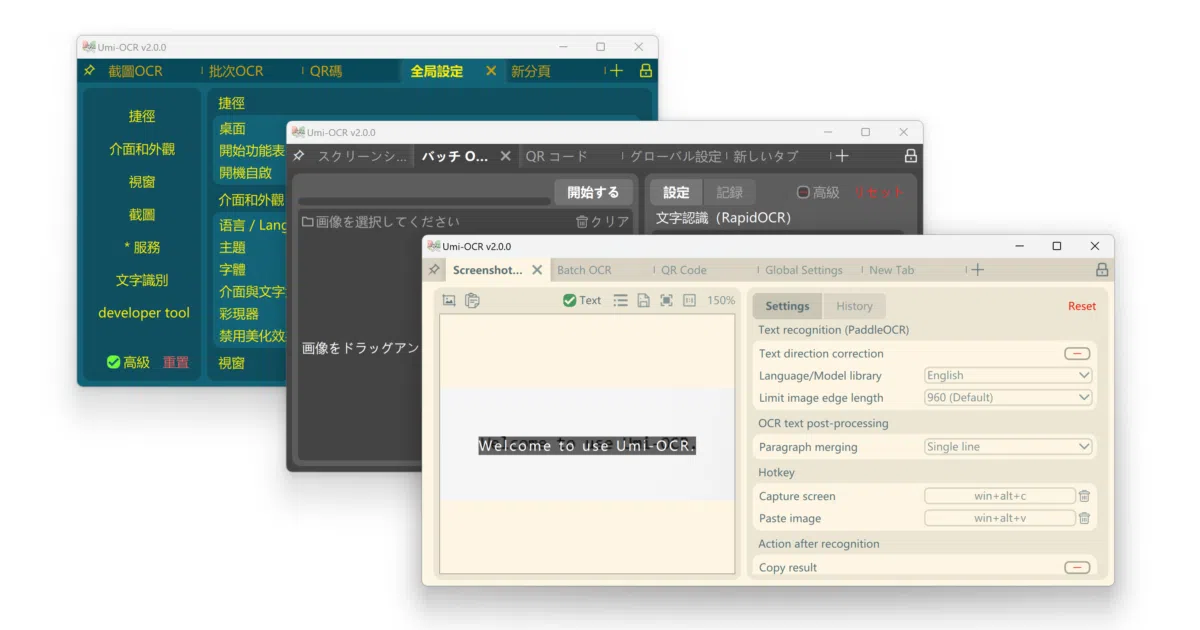Click the progress bar in the Japanese window
The height and width of the screenshot is (630, 1200).
click(424, 201)
